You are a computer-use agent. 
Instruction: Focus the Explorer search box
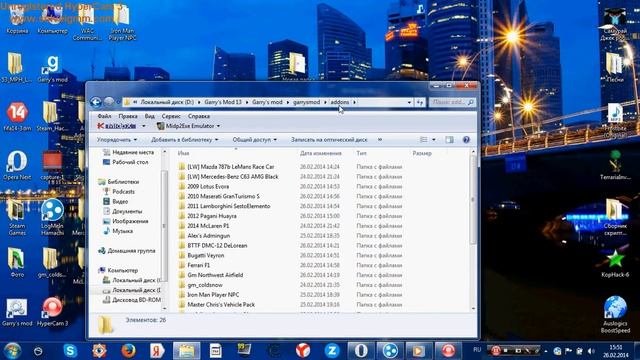point(452,102)
